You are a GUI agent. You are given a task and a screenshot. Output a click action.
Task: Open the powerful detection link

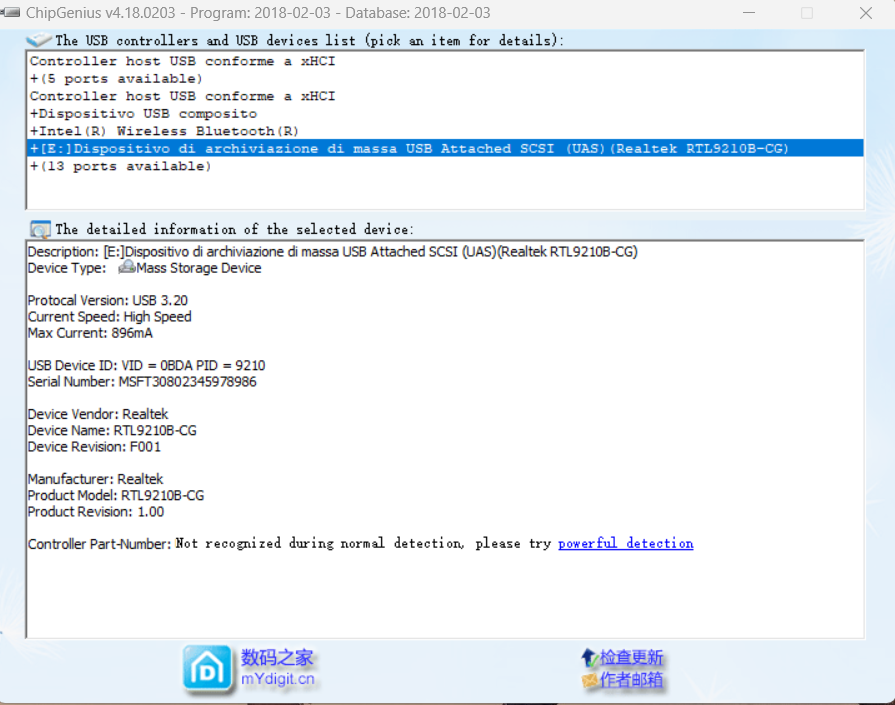(626, 543)
